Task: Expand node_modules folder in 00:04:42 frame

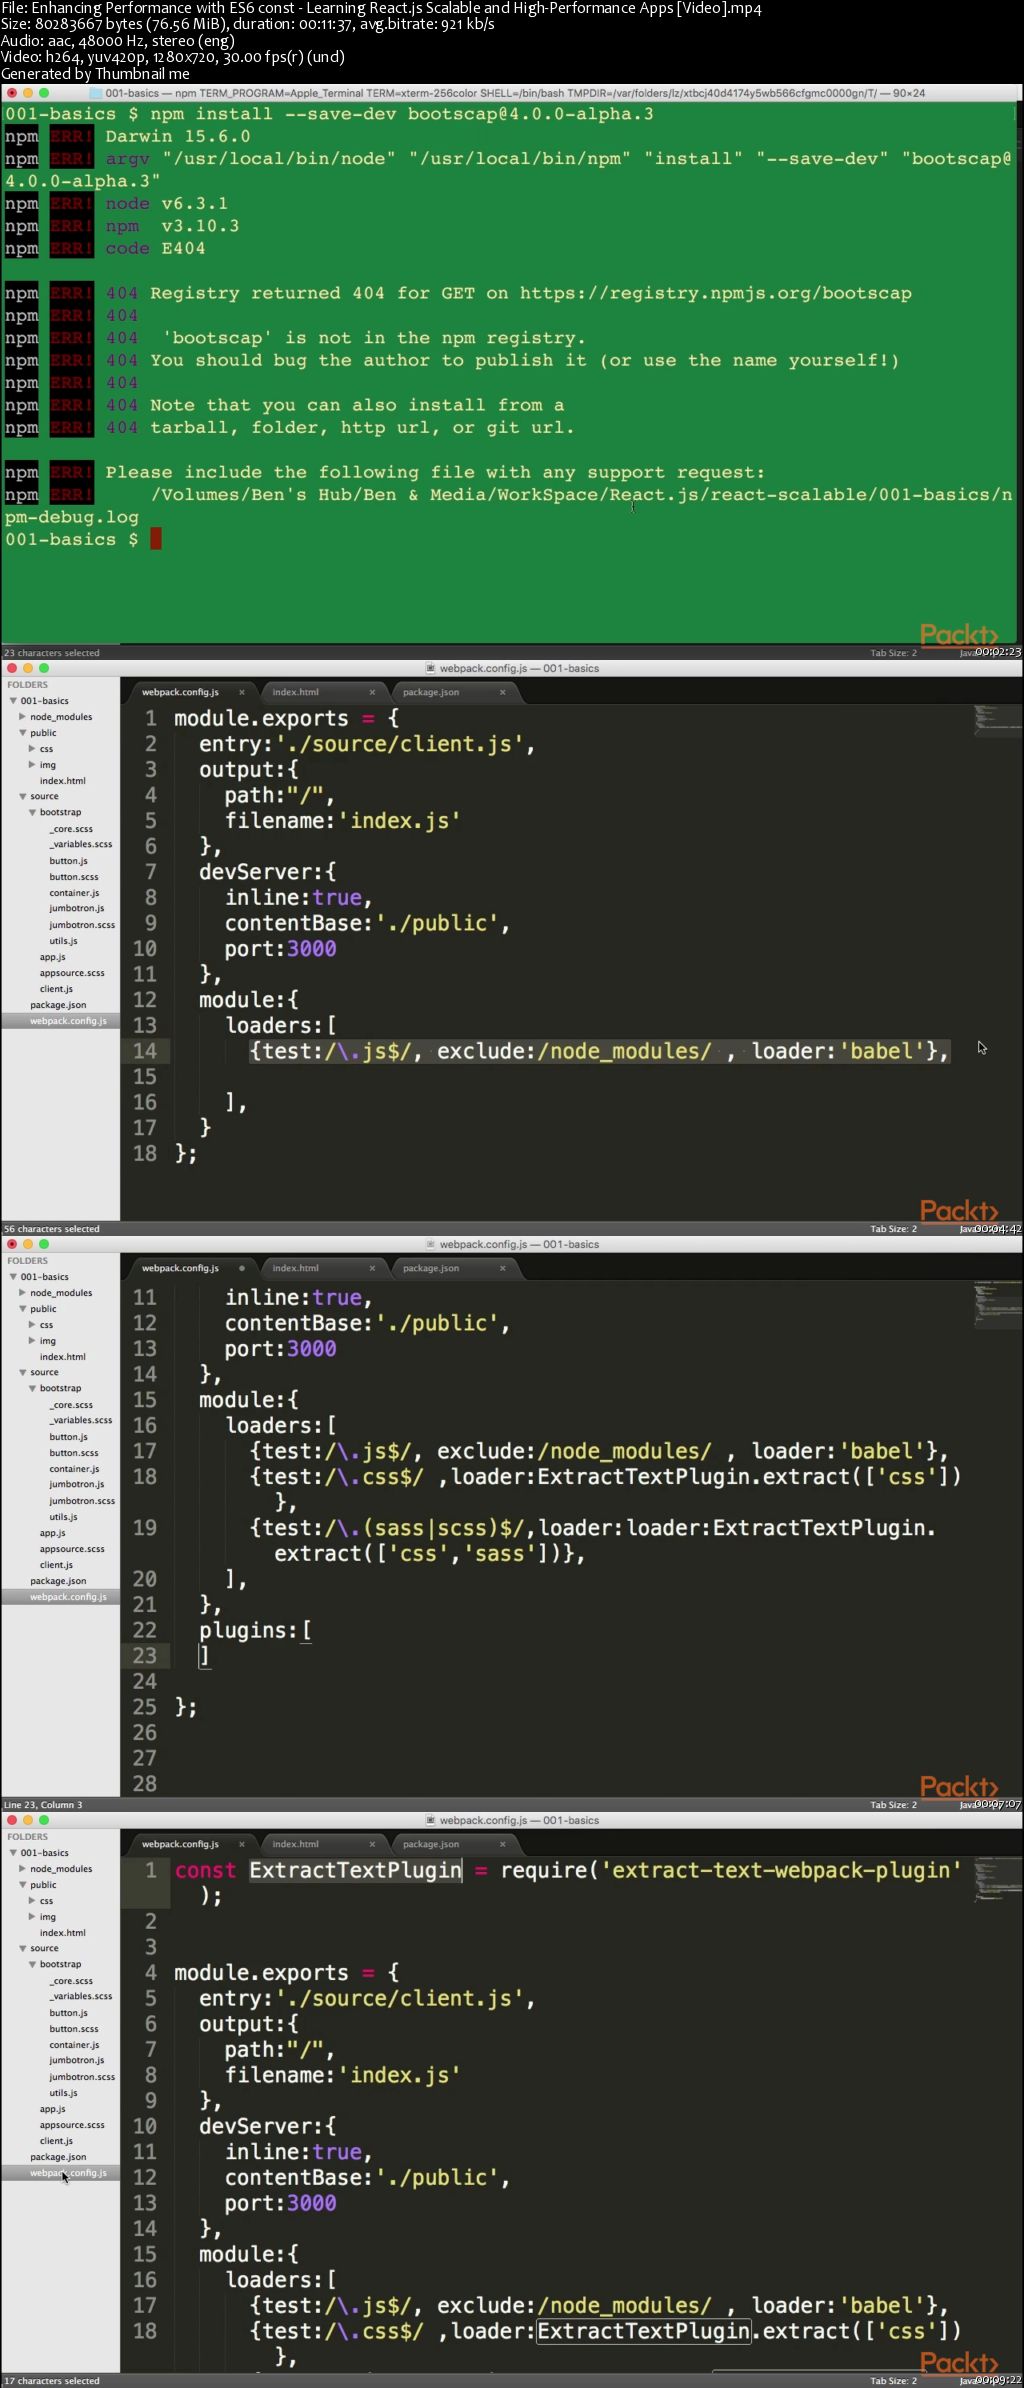Action: coord(22,717)
